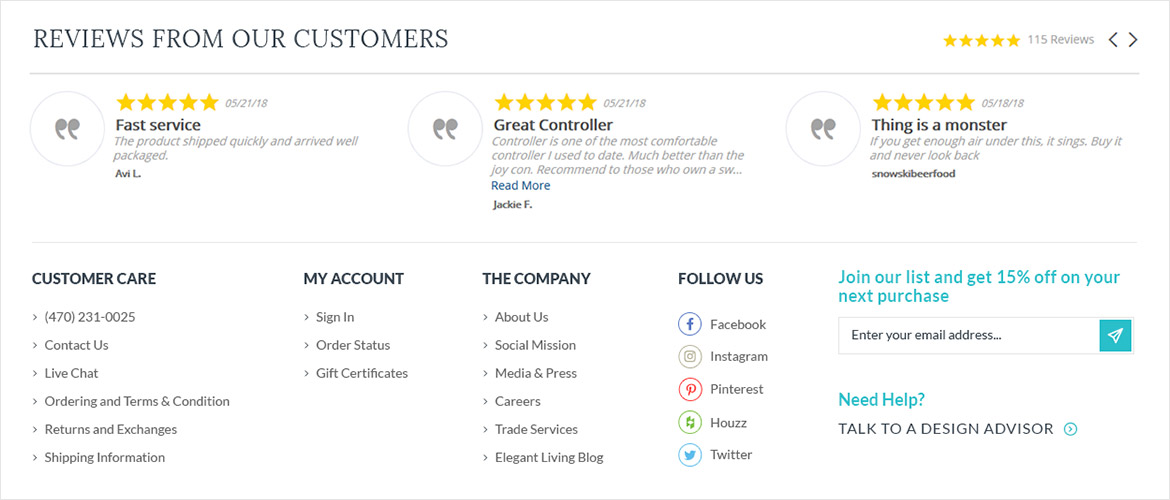The image size is (1170, 500).
Task: Select Talk to a Design Advisor
Action: pyautogui.click(x=946, y=429)
